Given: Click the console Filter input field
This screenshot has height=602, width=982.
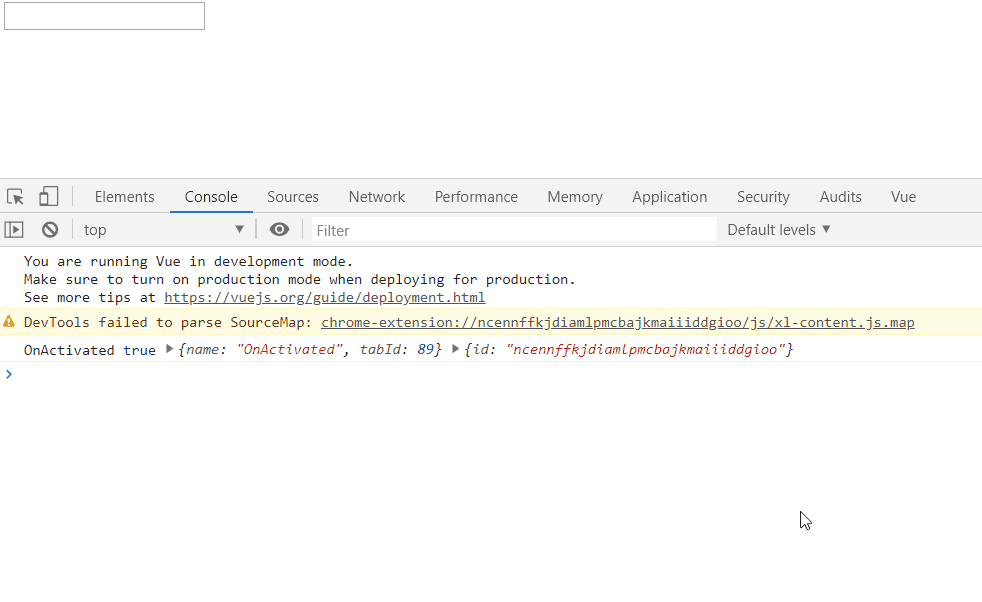Looking at the screenshot, I should click(x=514, y=230).
